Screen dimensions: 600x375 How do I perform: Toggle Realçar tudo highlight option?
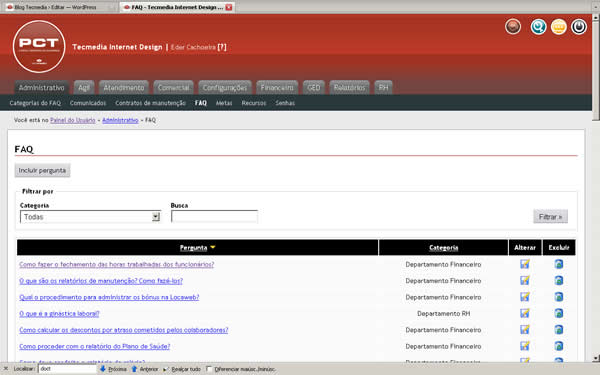pos(182,369)
